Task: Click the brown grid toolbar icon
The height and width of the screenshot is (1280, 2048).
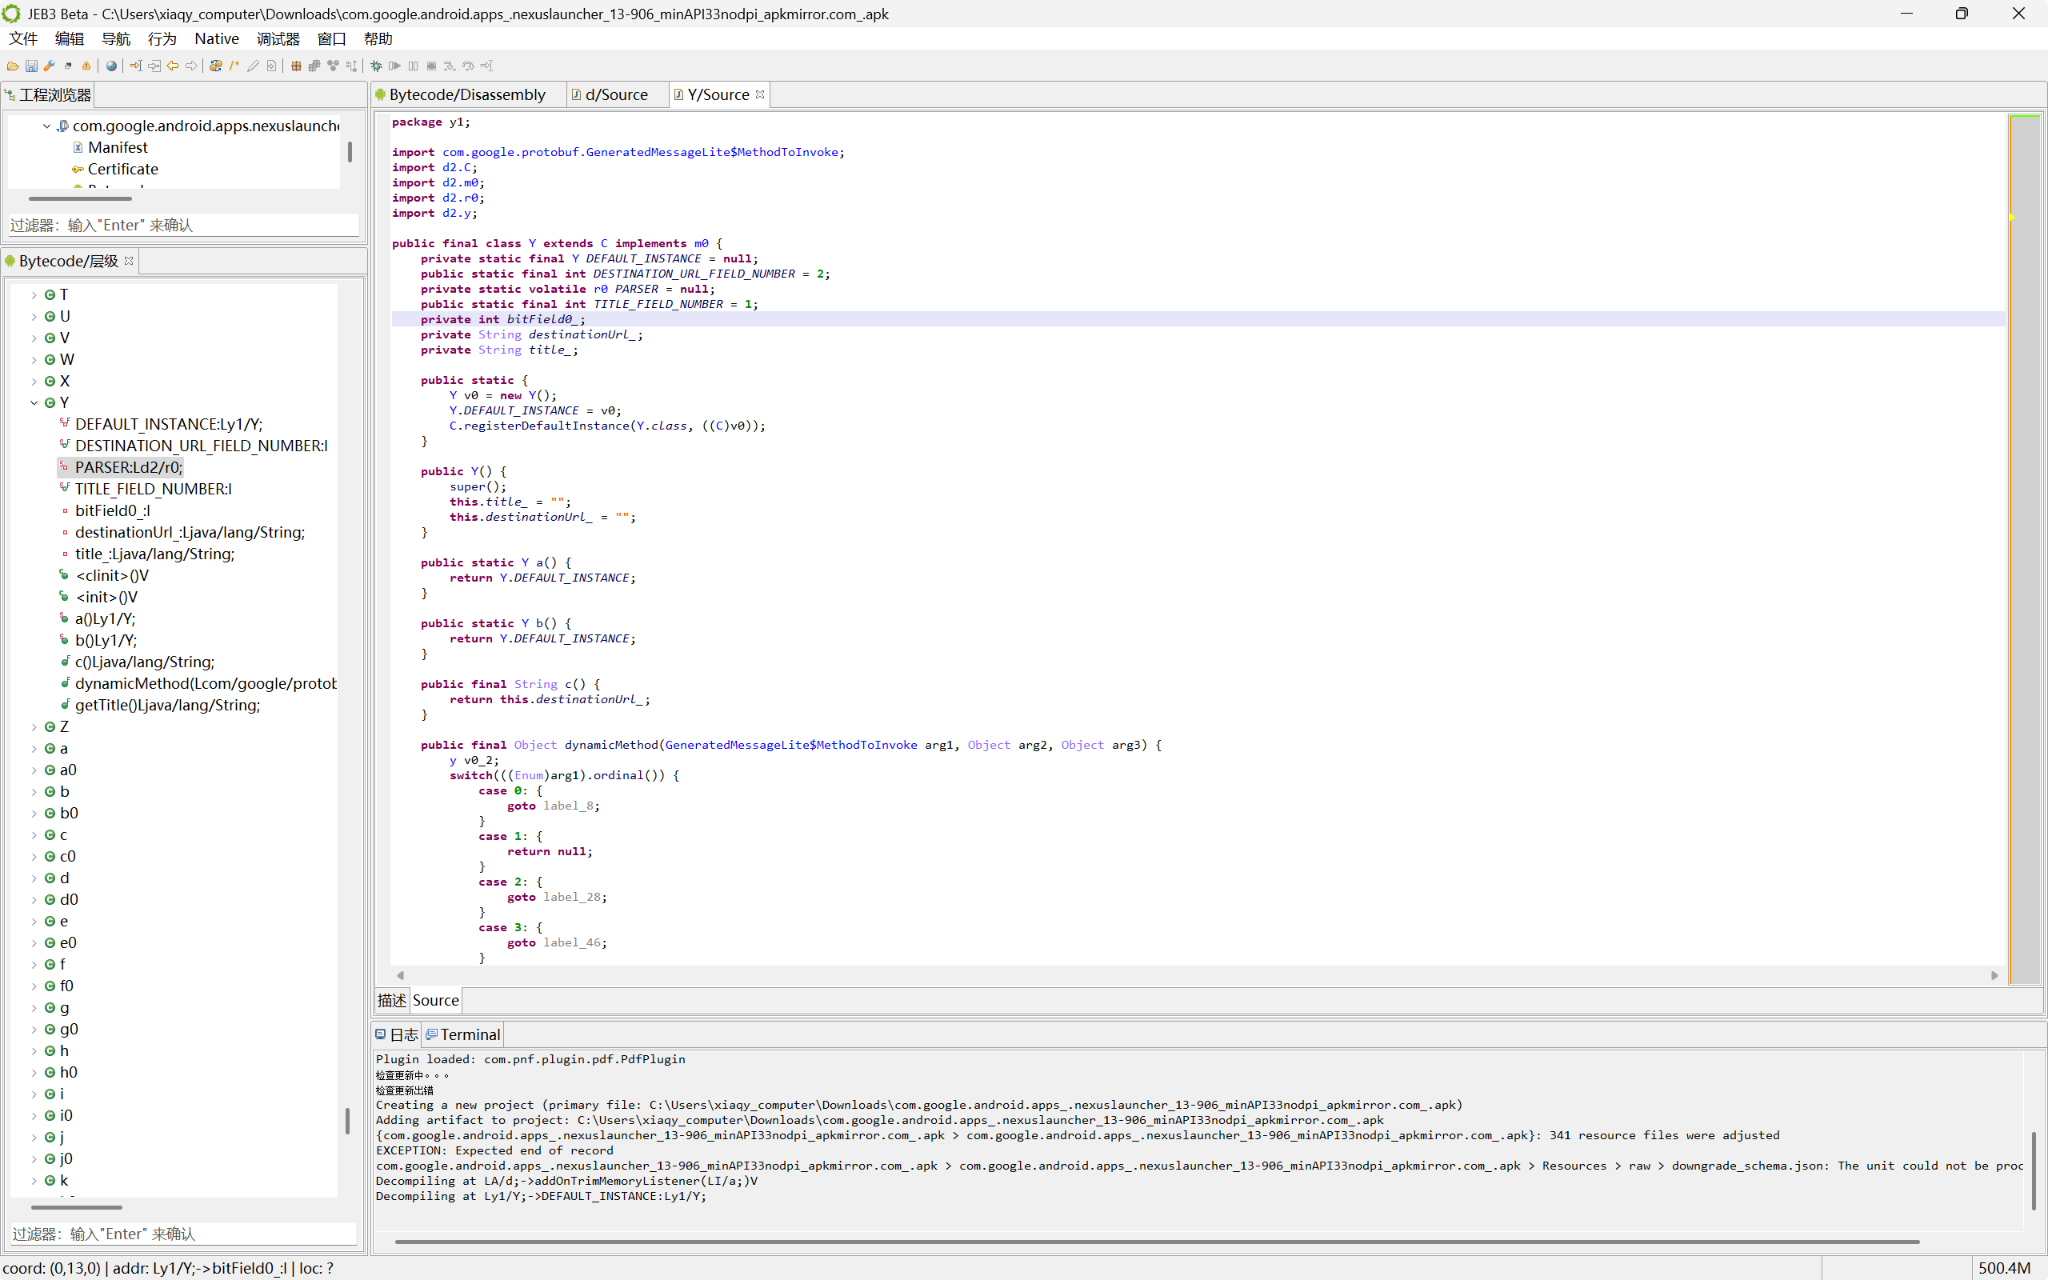Action: coord(296,66)
